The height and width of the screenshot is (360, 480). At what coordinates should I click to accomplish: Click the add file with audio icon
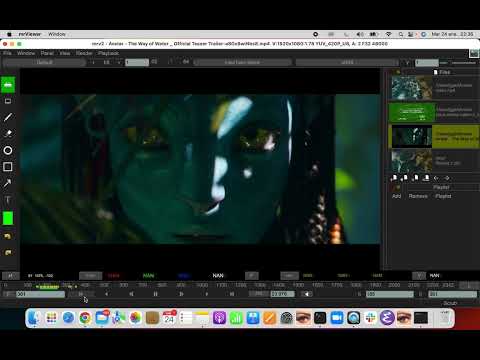405,178
